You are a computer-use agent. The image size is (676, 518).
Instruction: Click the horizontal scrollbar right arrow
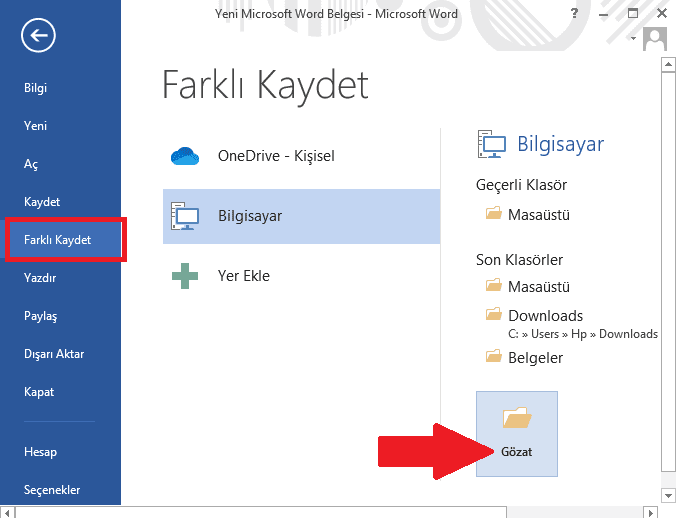tap(651, 512)
